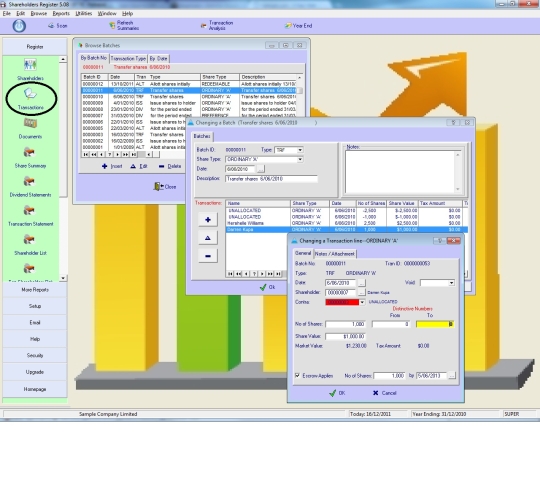Click Delete in Browse Batches

point(170,166)
